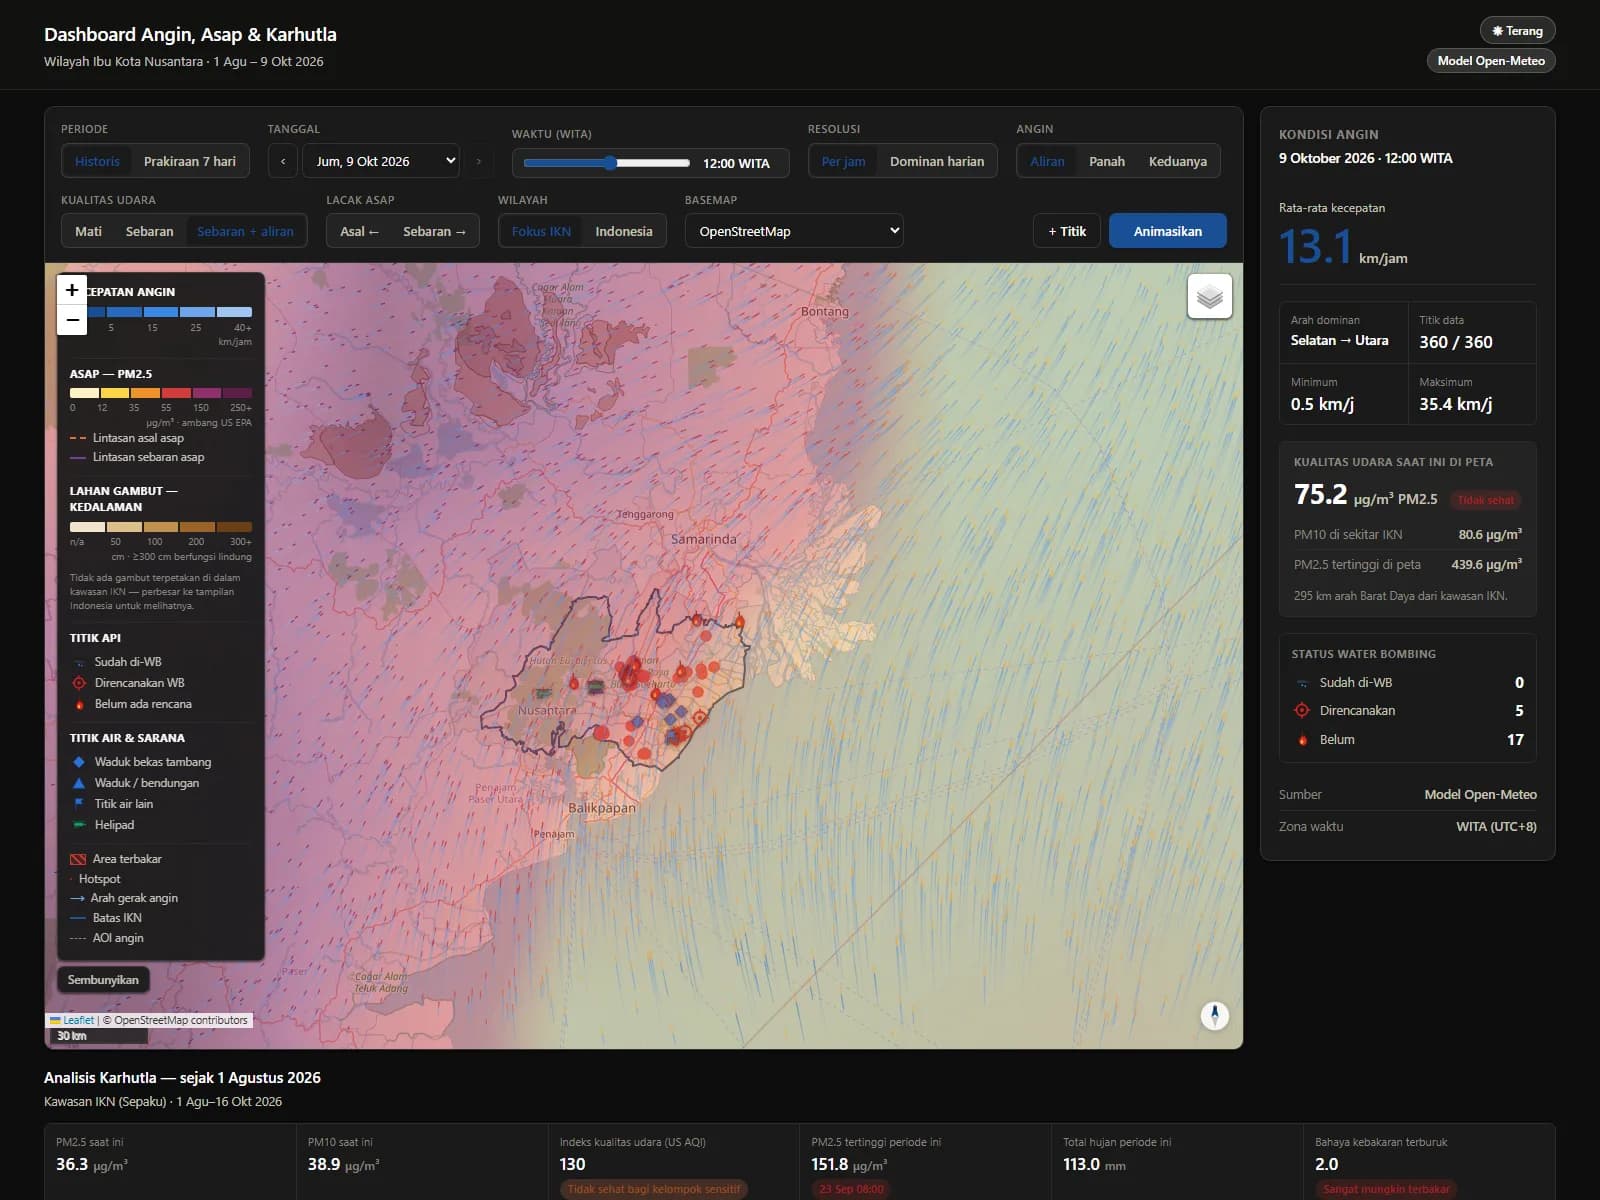
Task: Click the Samarinda label on map
Action: [x=703, y=539]
